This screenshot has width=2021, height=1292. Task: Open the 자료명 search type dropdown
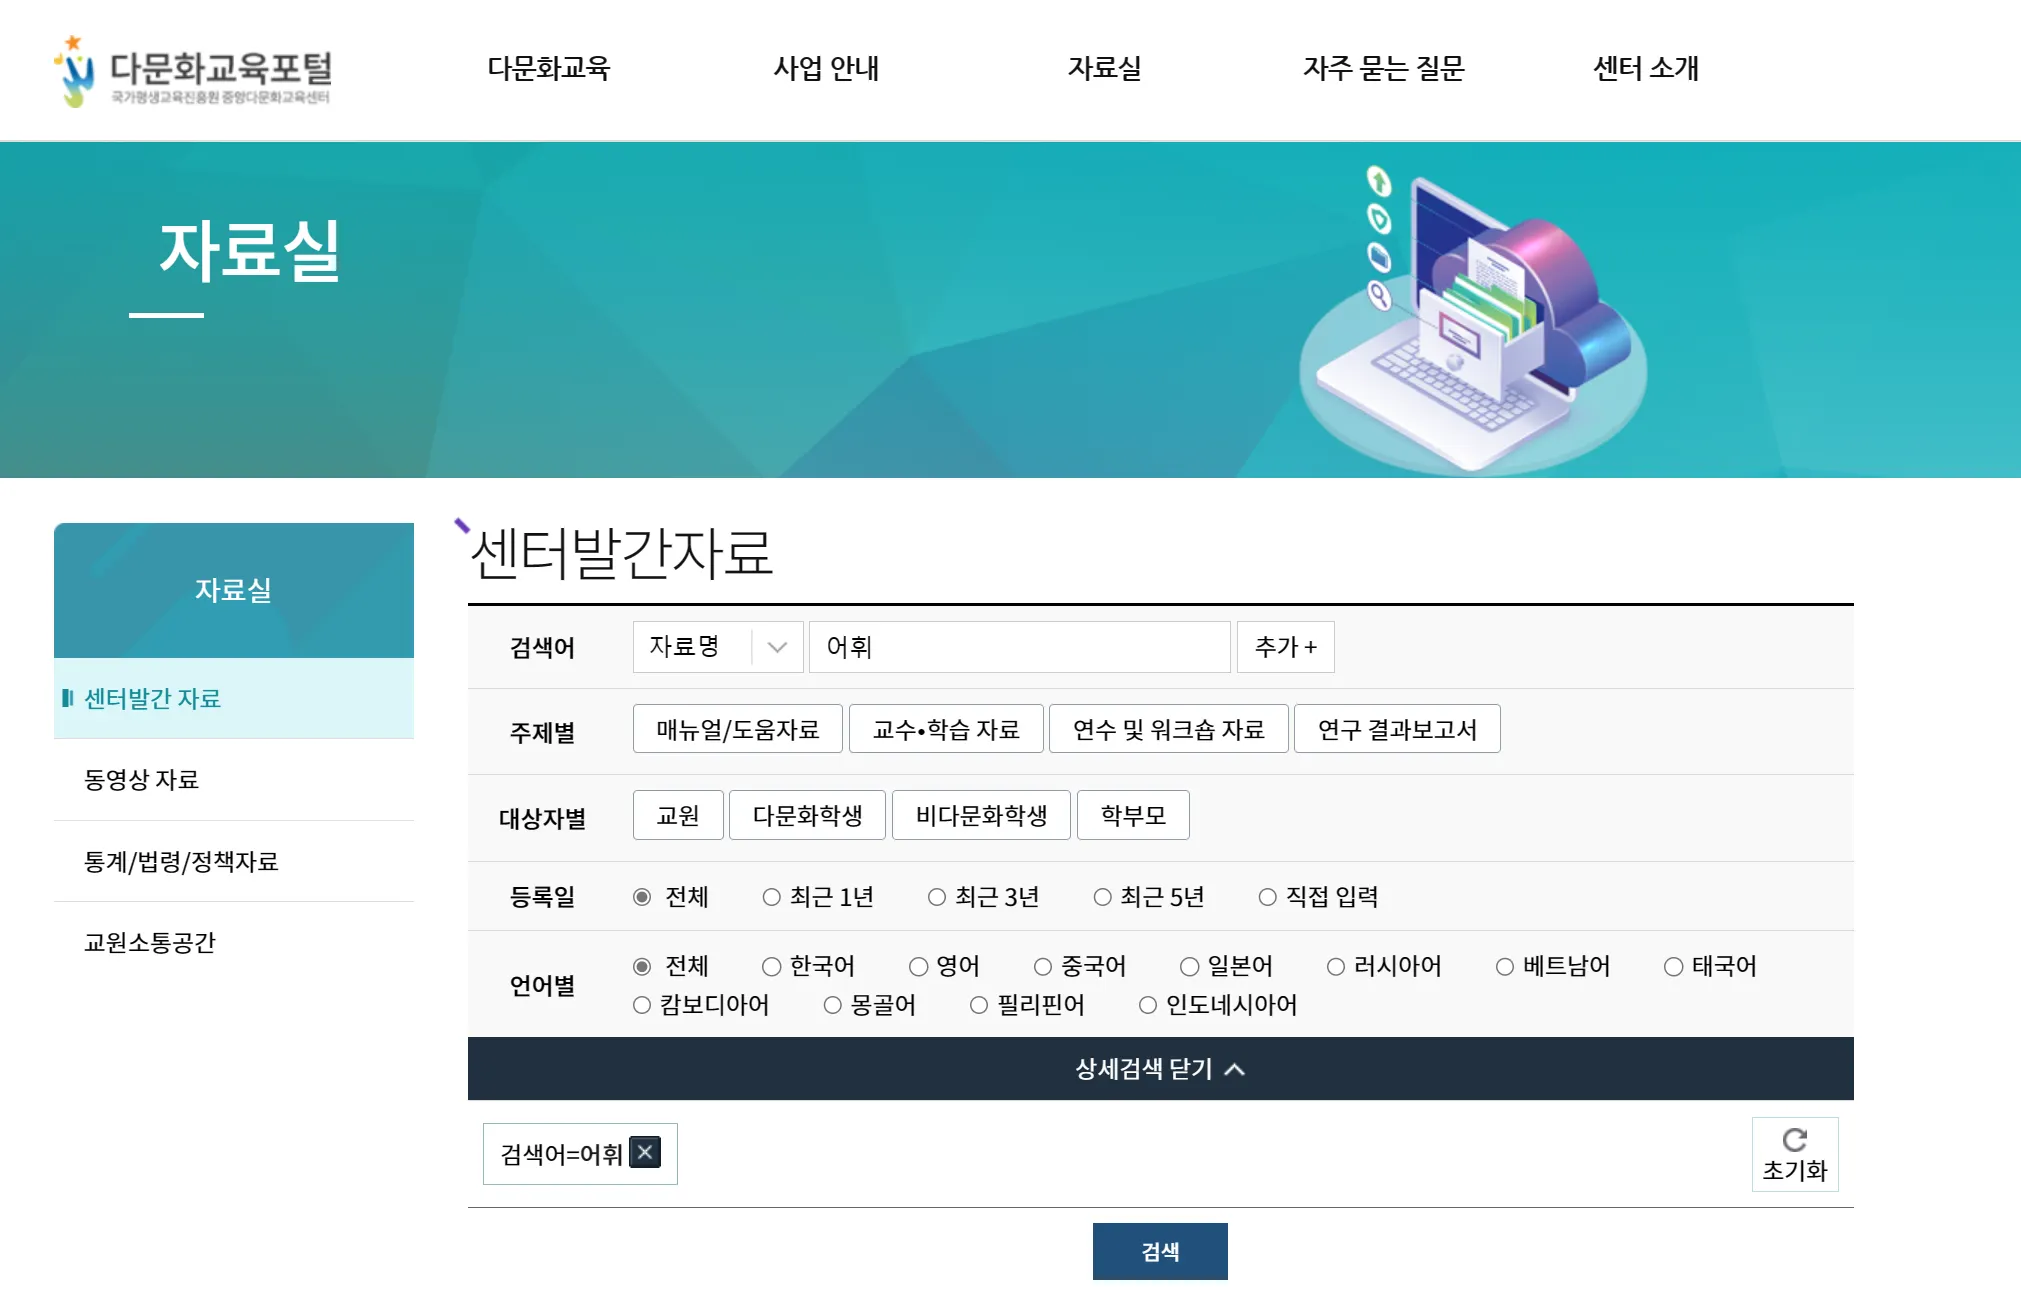(717, 647)
